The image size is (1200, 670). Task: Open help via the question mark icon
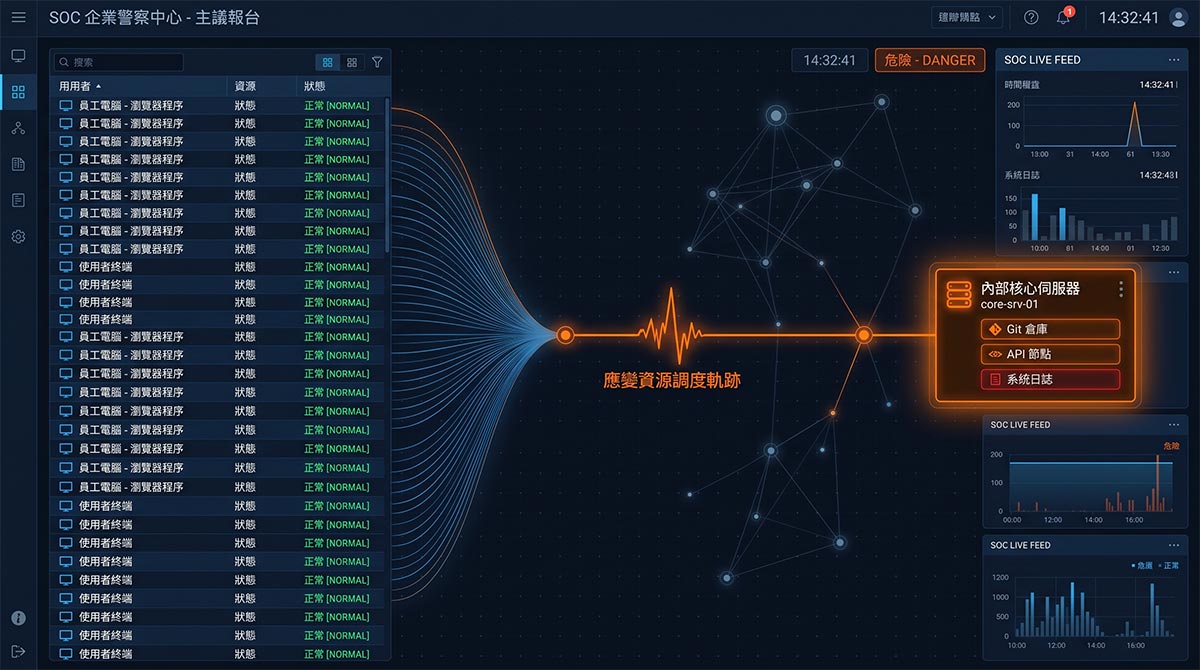(x=1031, y=17)
